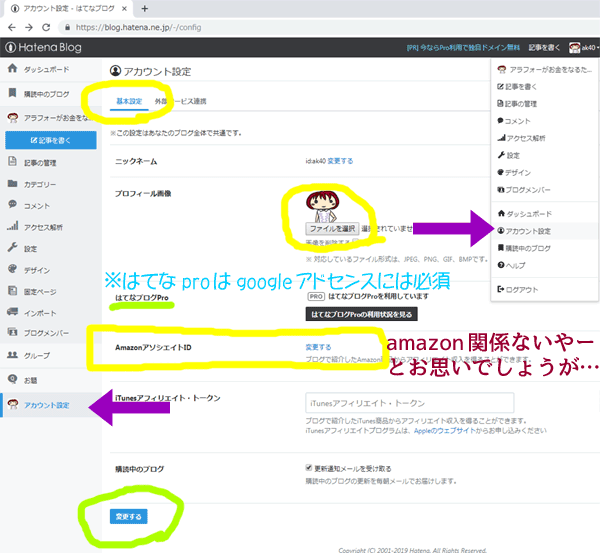Viewport: 600px width, 553px height.
Task: Select ダッシュボード in the dropdown menu
Action: (545, 214)
